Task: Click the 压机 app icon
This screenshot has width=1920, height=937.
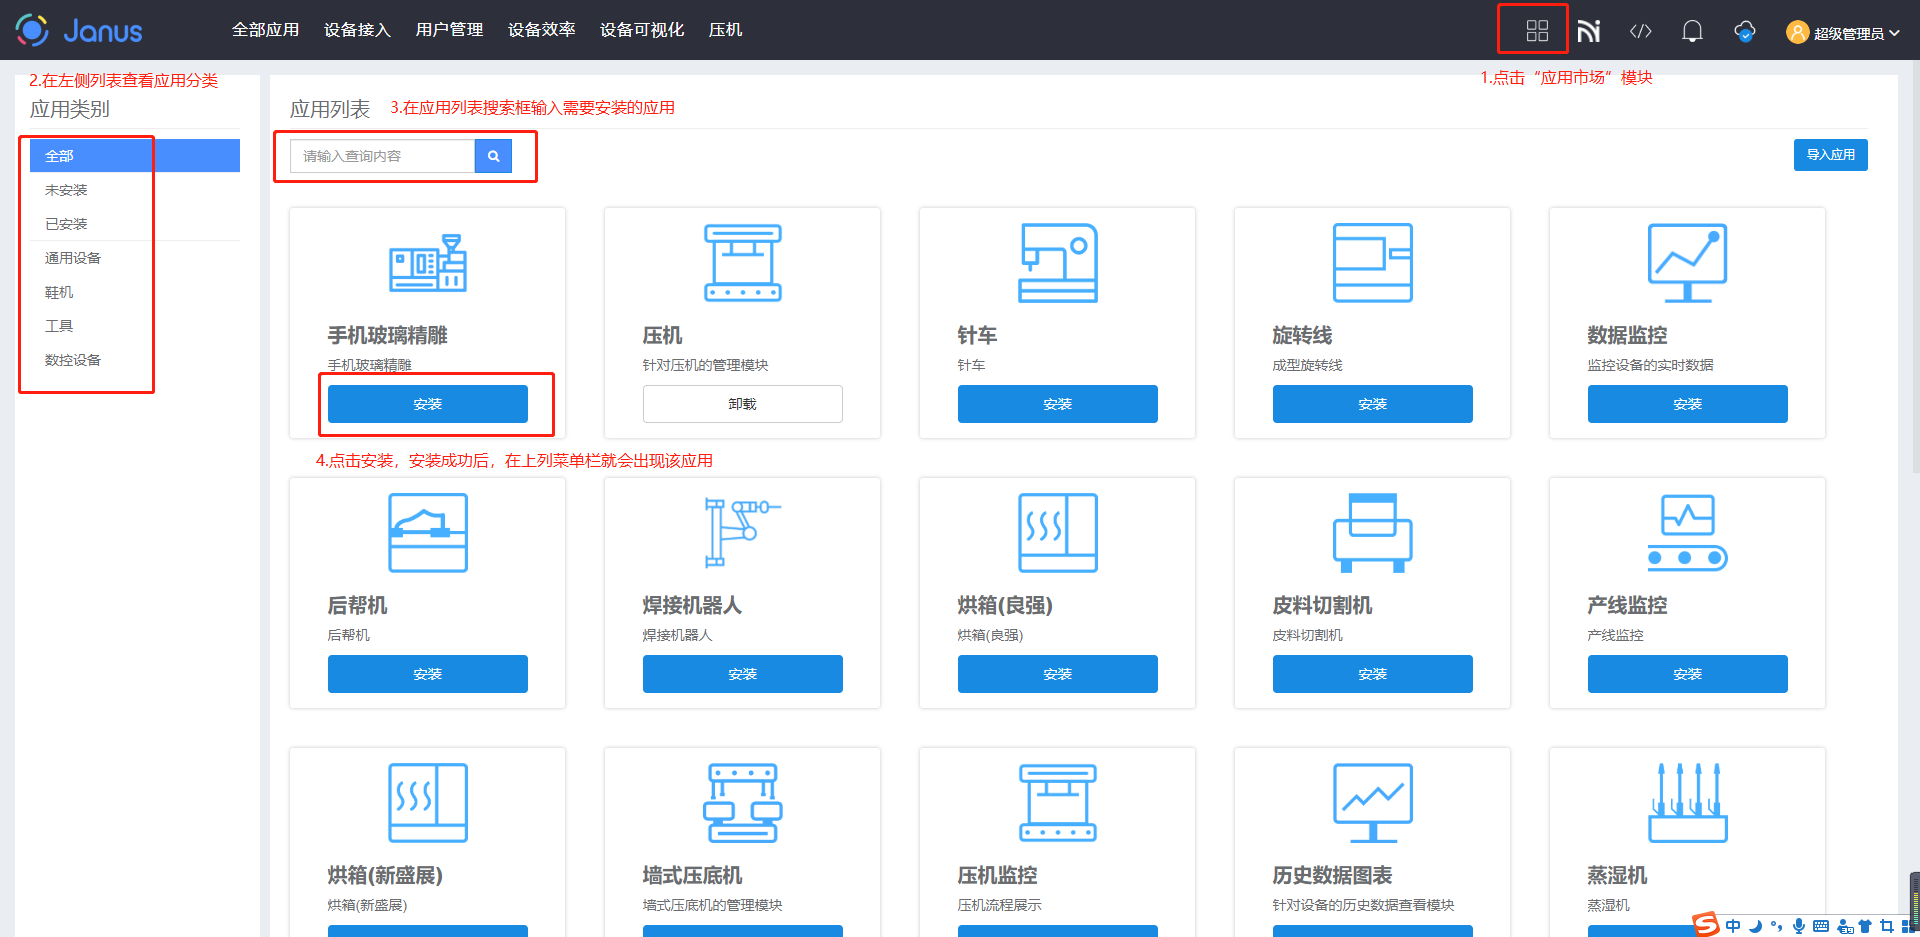Action: tap(743, 263)
